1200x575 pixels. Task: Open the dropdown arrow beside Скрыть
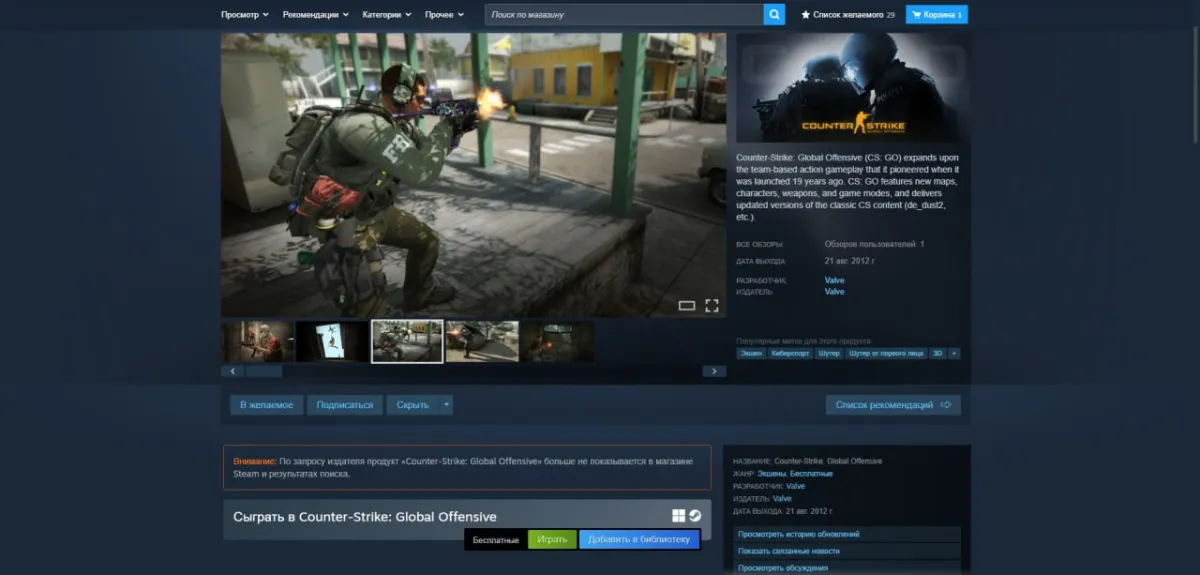click(x=447, y=405)
